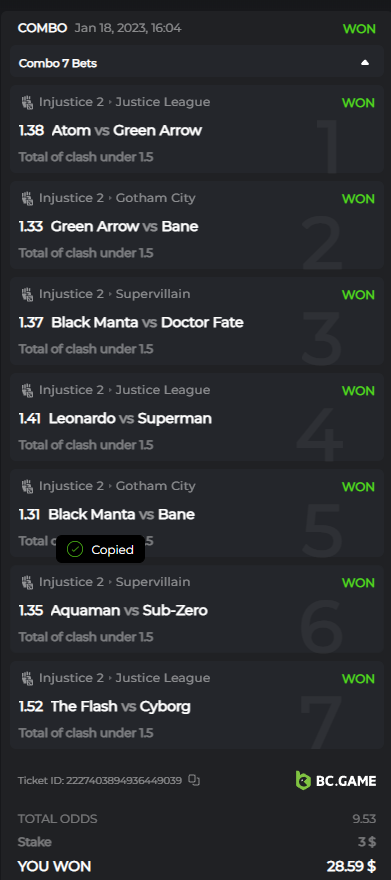Screen dimensions: 391x880
Task: Click esports icon on Leonardo vs Superman bet
Action: tap(27, 390)
